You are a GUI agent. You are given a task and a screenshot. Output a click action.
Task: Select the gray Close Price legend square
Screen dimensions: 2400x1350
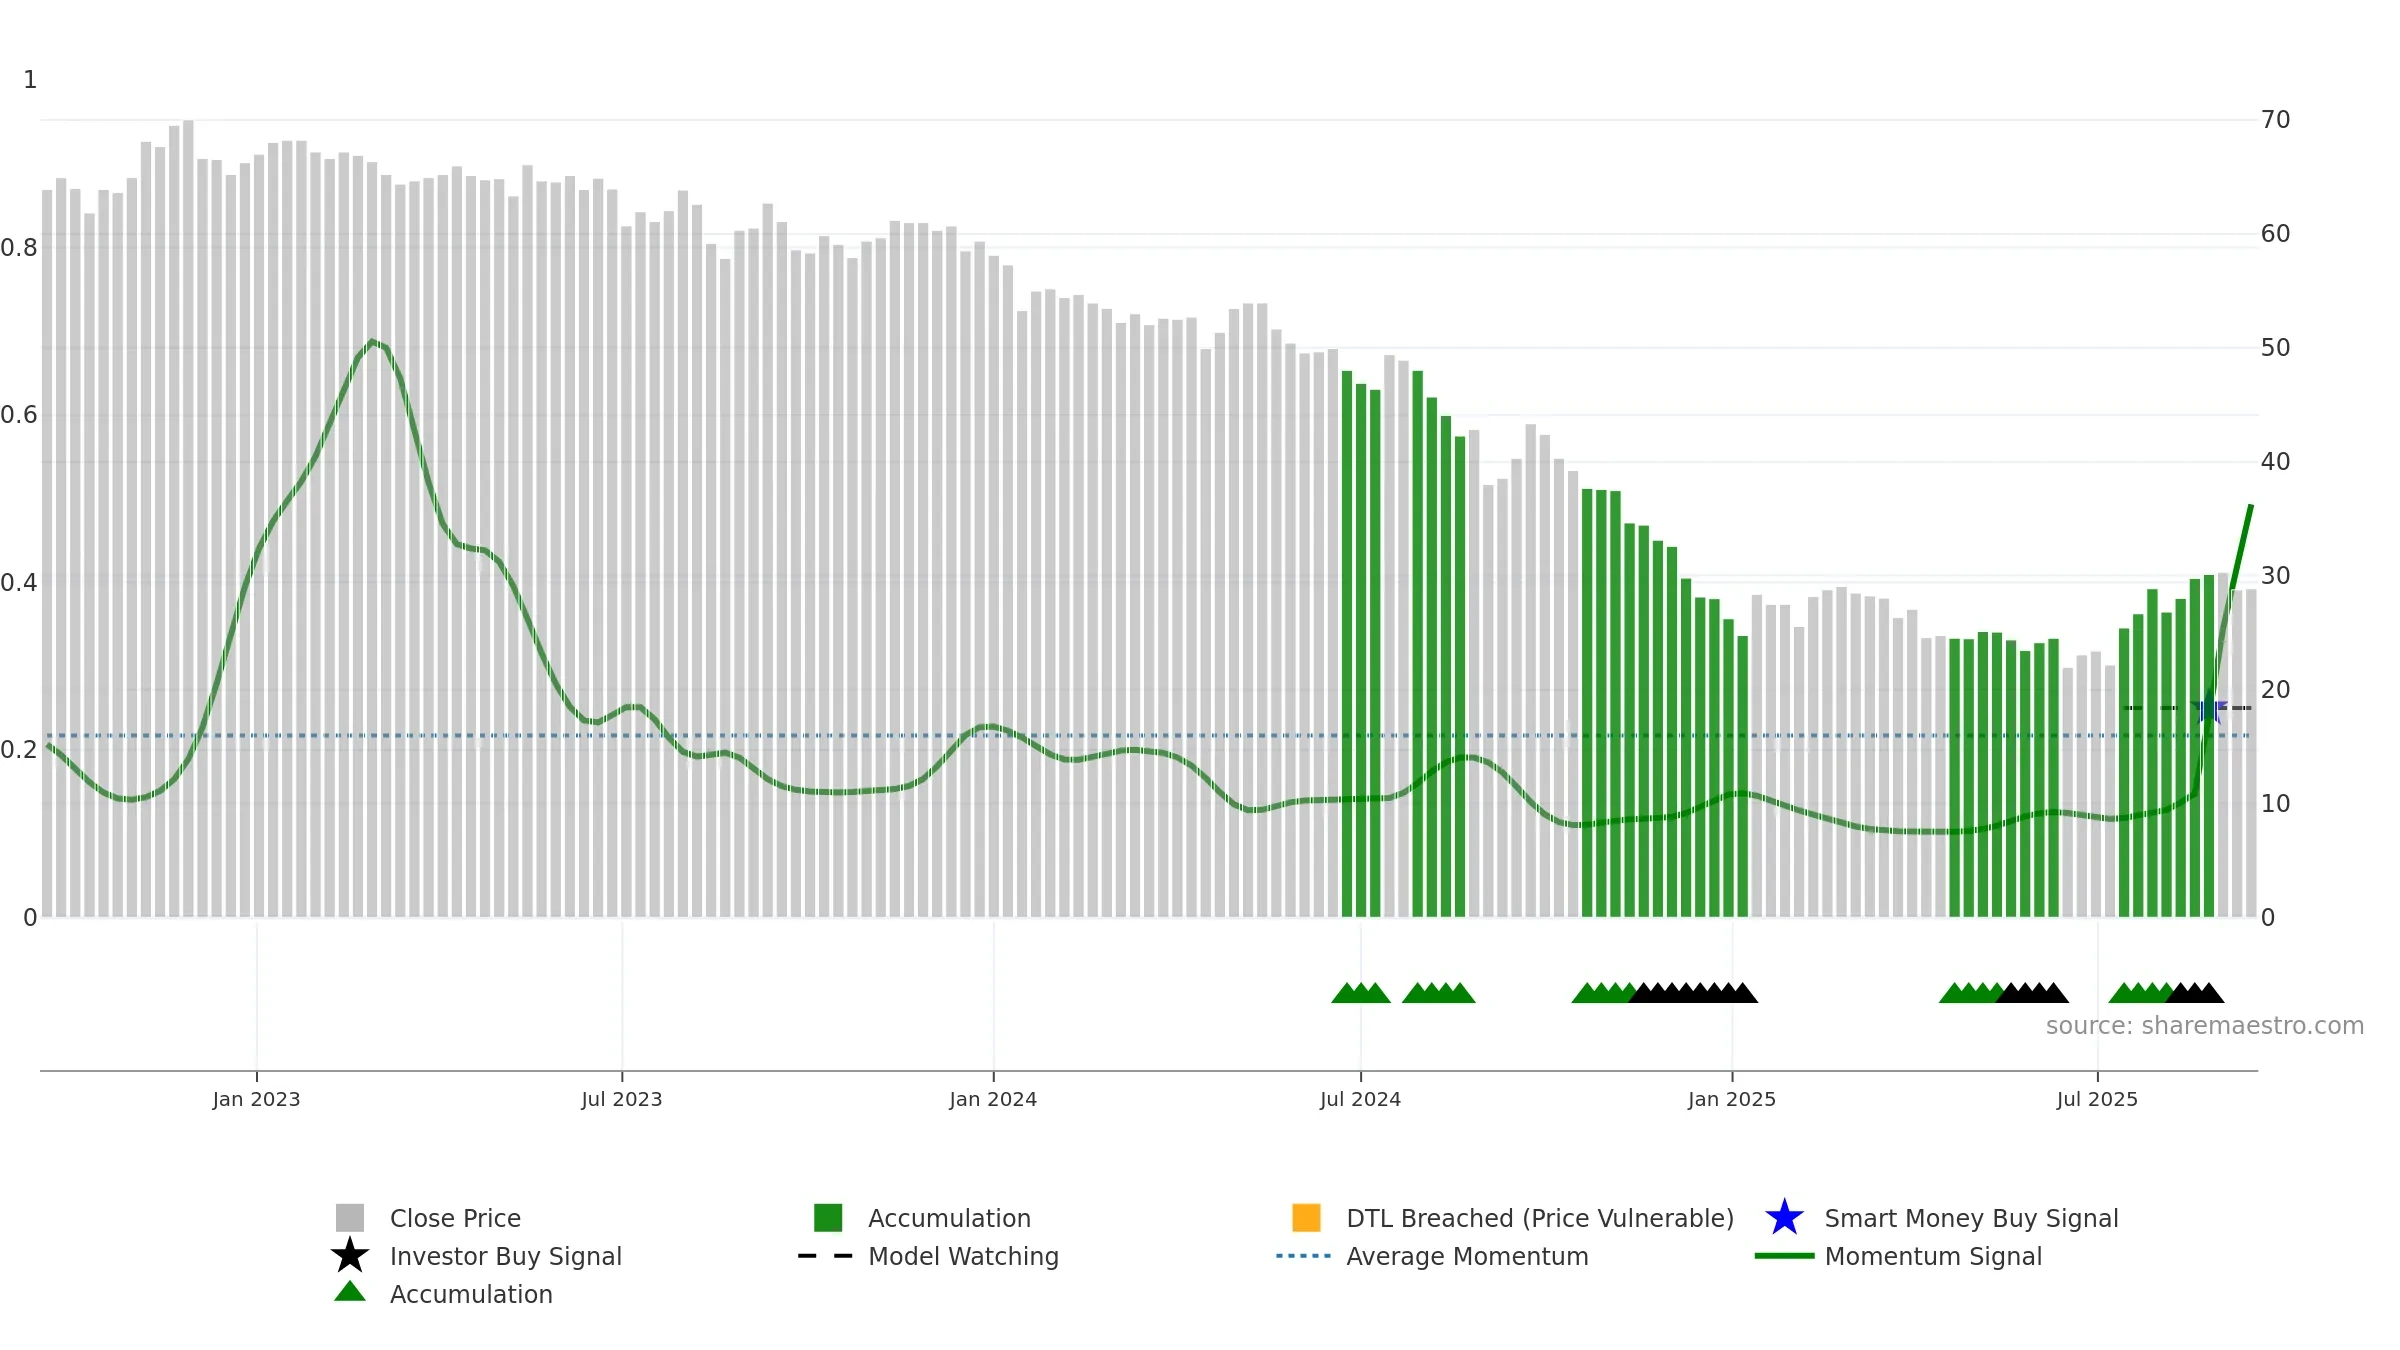(350, 1218)
